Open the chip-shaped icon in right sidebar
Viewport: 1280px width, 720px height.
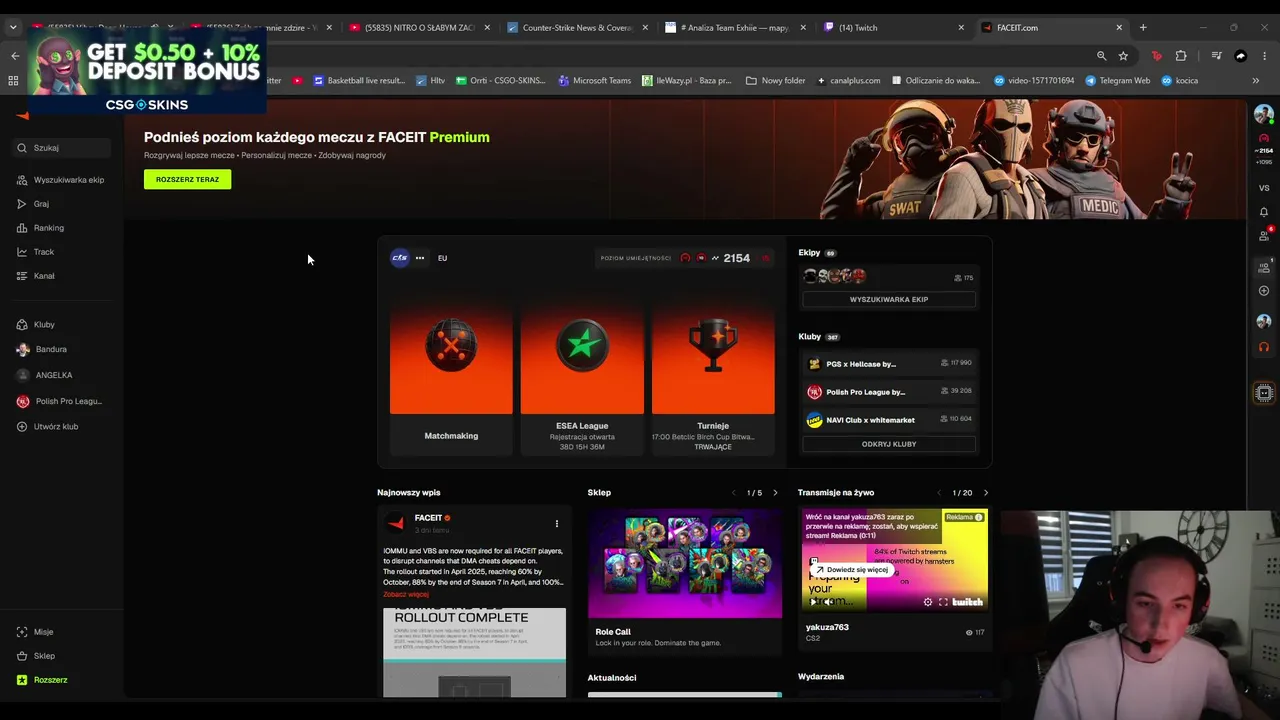click(1264, 393)
